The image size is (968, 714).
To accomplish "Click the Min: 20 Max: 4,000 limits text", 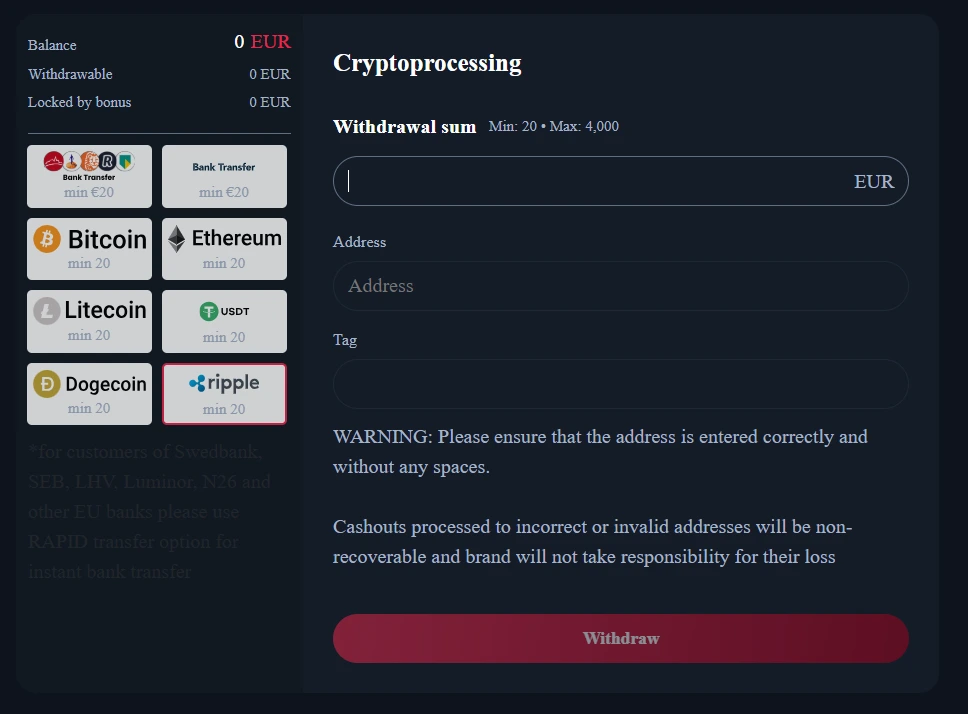I will (554, 126).
